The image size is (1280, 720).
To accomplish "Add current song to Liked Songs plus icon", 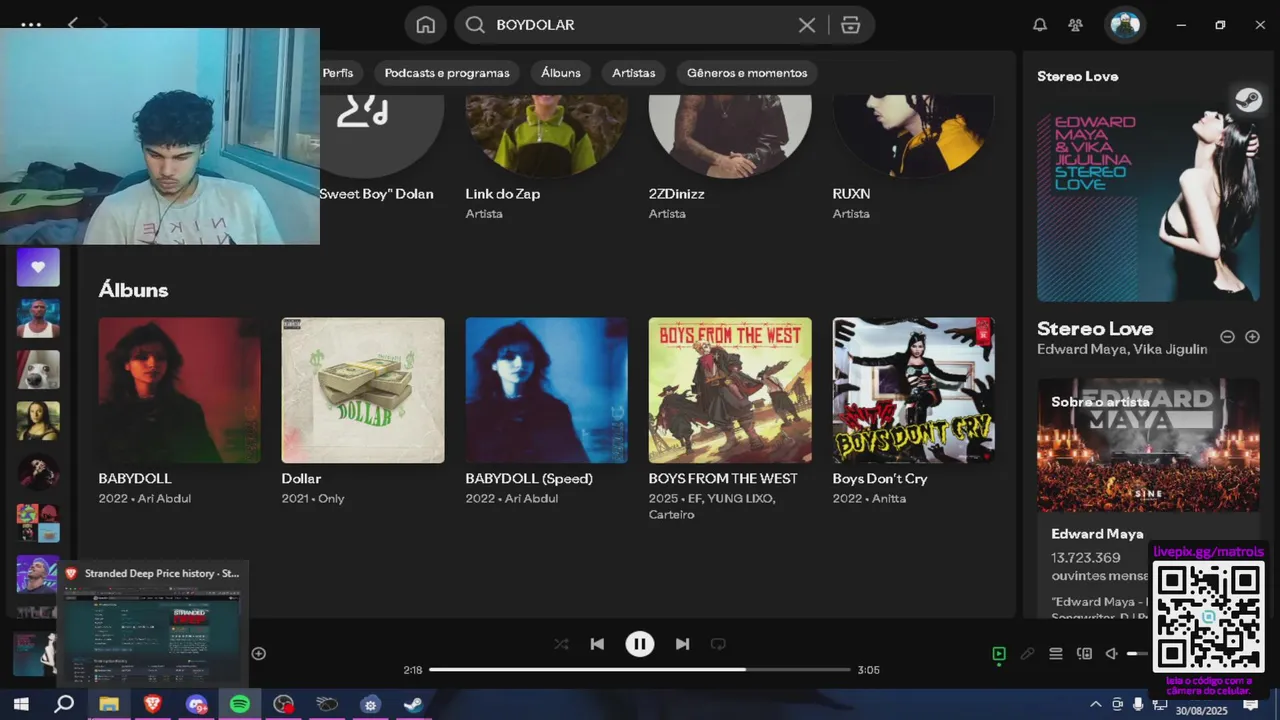I will click(x=258, y=654).
